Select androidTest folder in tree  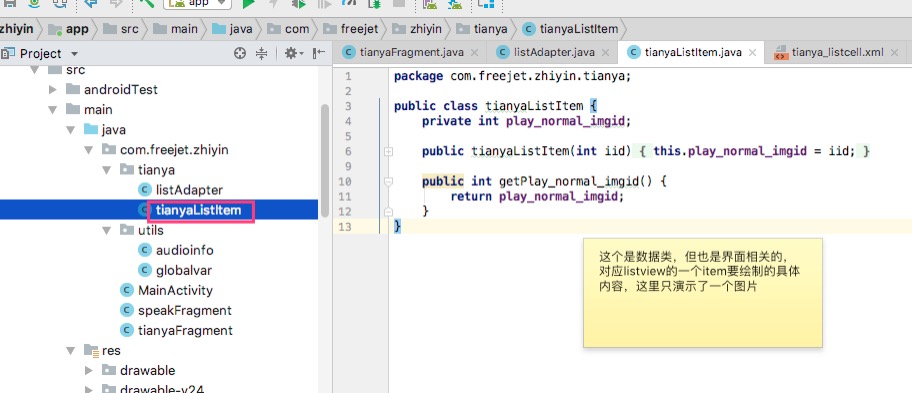coord(112,90)
